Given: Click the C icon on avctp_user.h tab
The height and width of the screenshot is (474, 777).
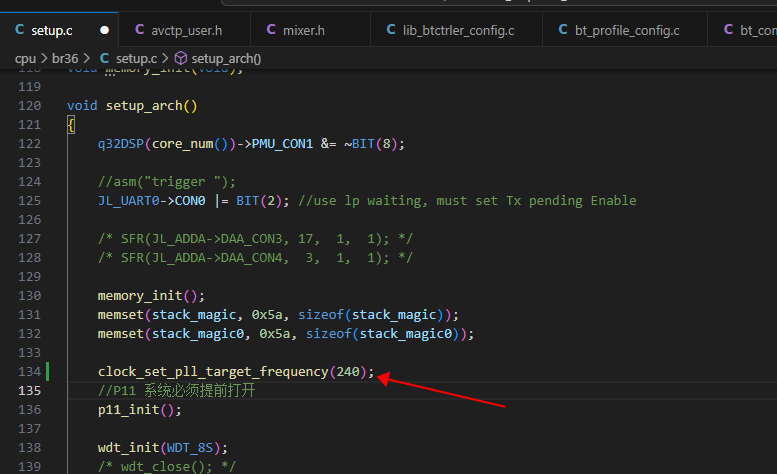Looking at the screenshot, I should [139, 30].
